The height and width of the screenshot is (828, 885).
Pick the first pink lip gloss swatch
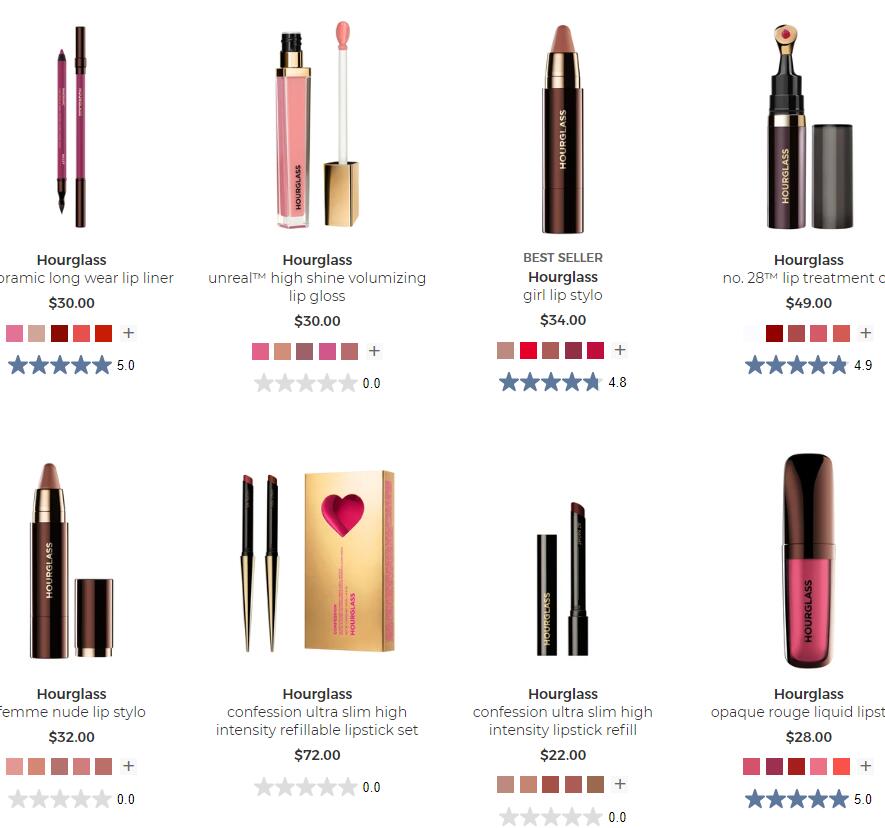pyautogui.click(x=260, y=352)
